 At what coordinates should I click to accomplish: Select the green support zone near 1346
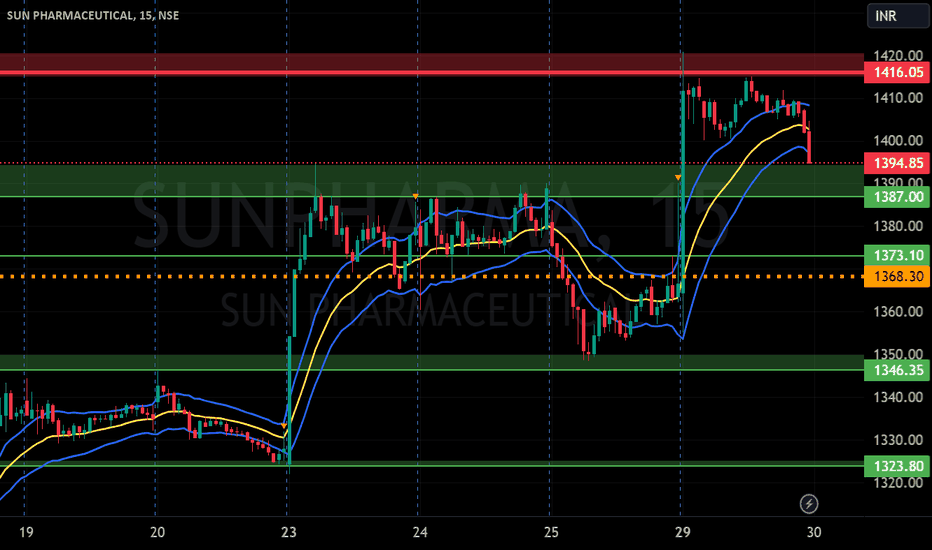point(431,363)
